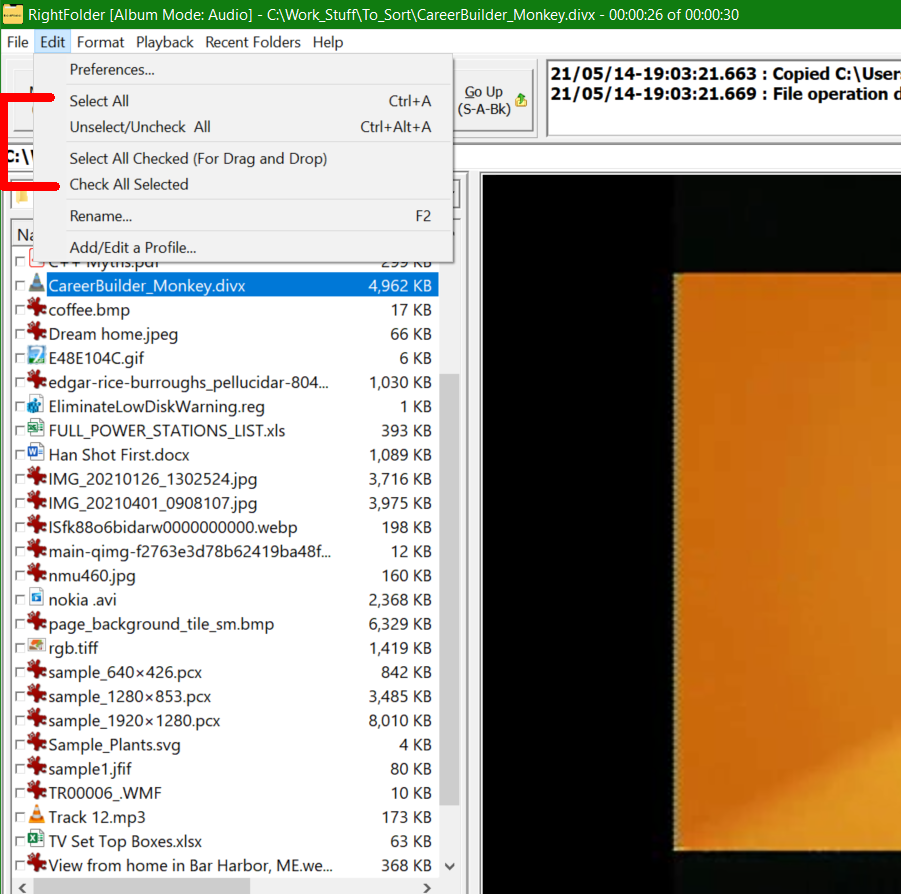Viewport: 901px width, 894px height.
Task: Close the open Edit menu
Action: pos(52,43)
